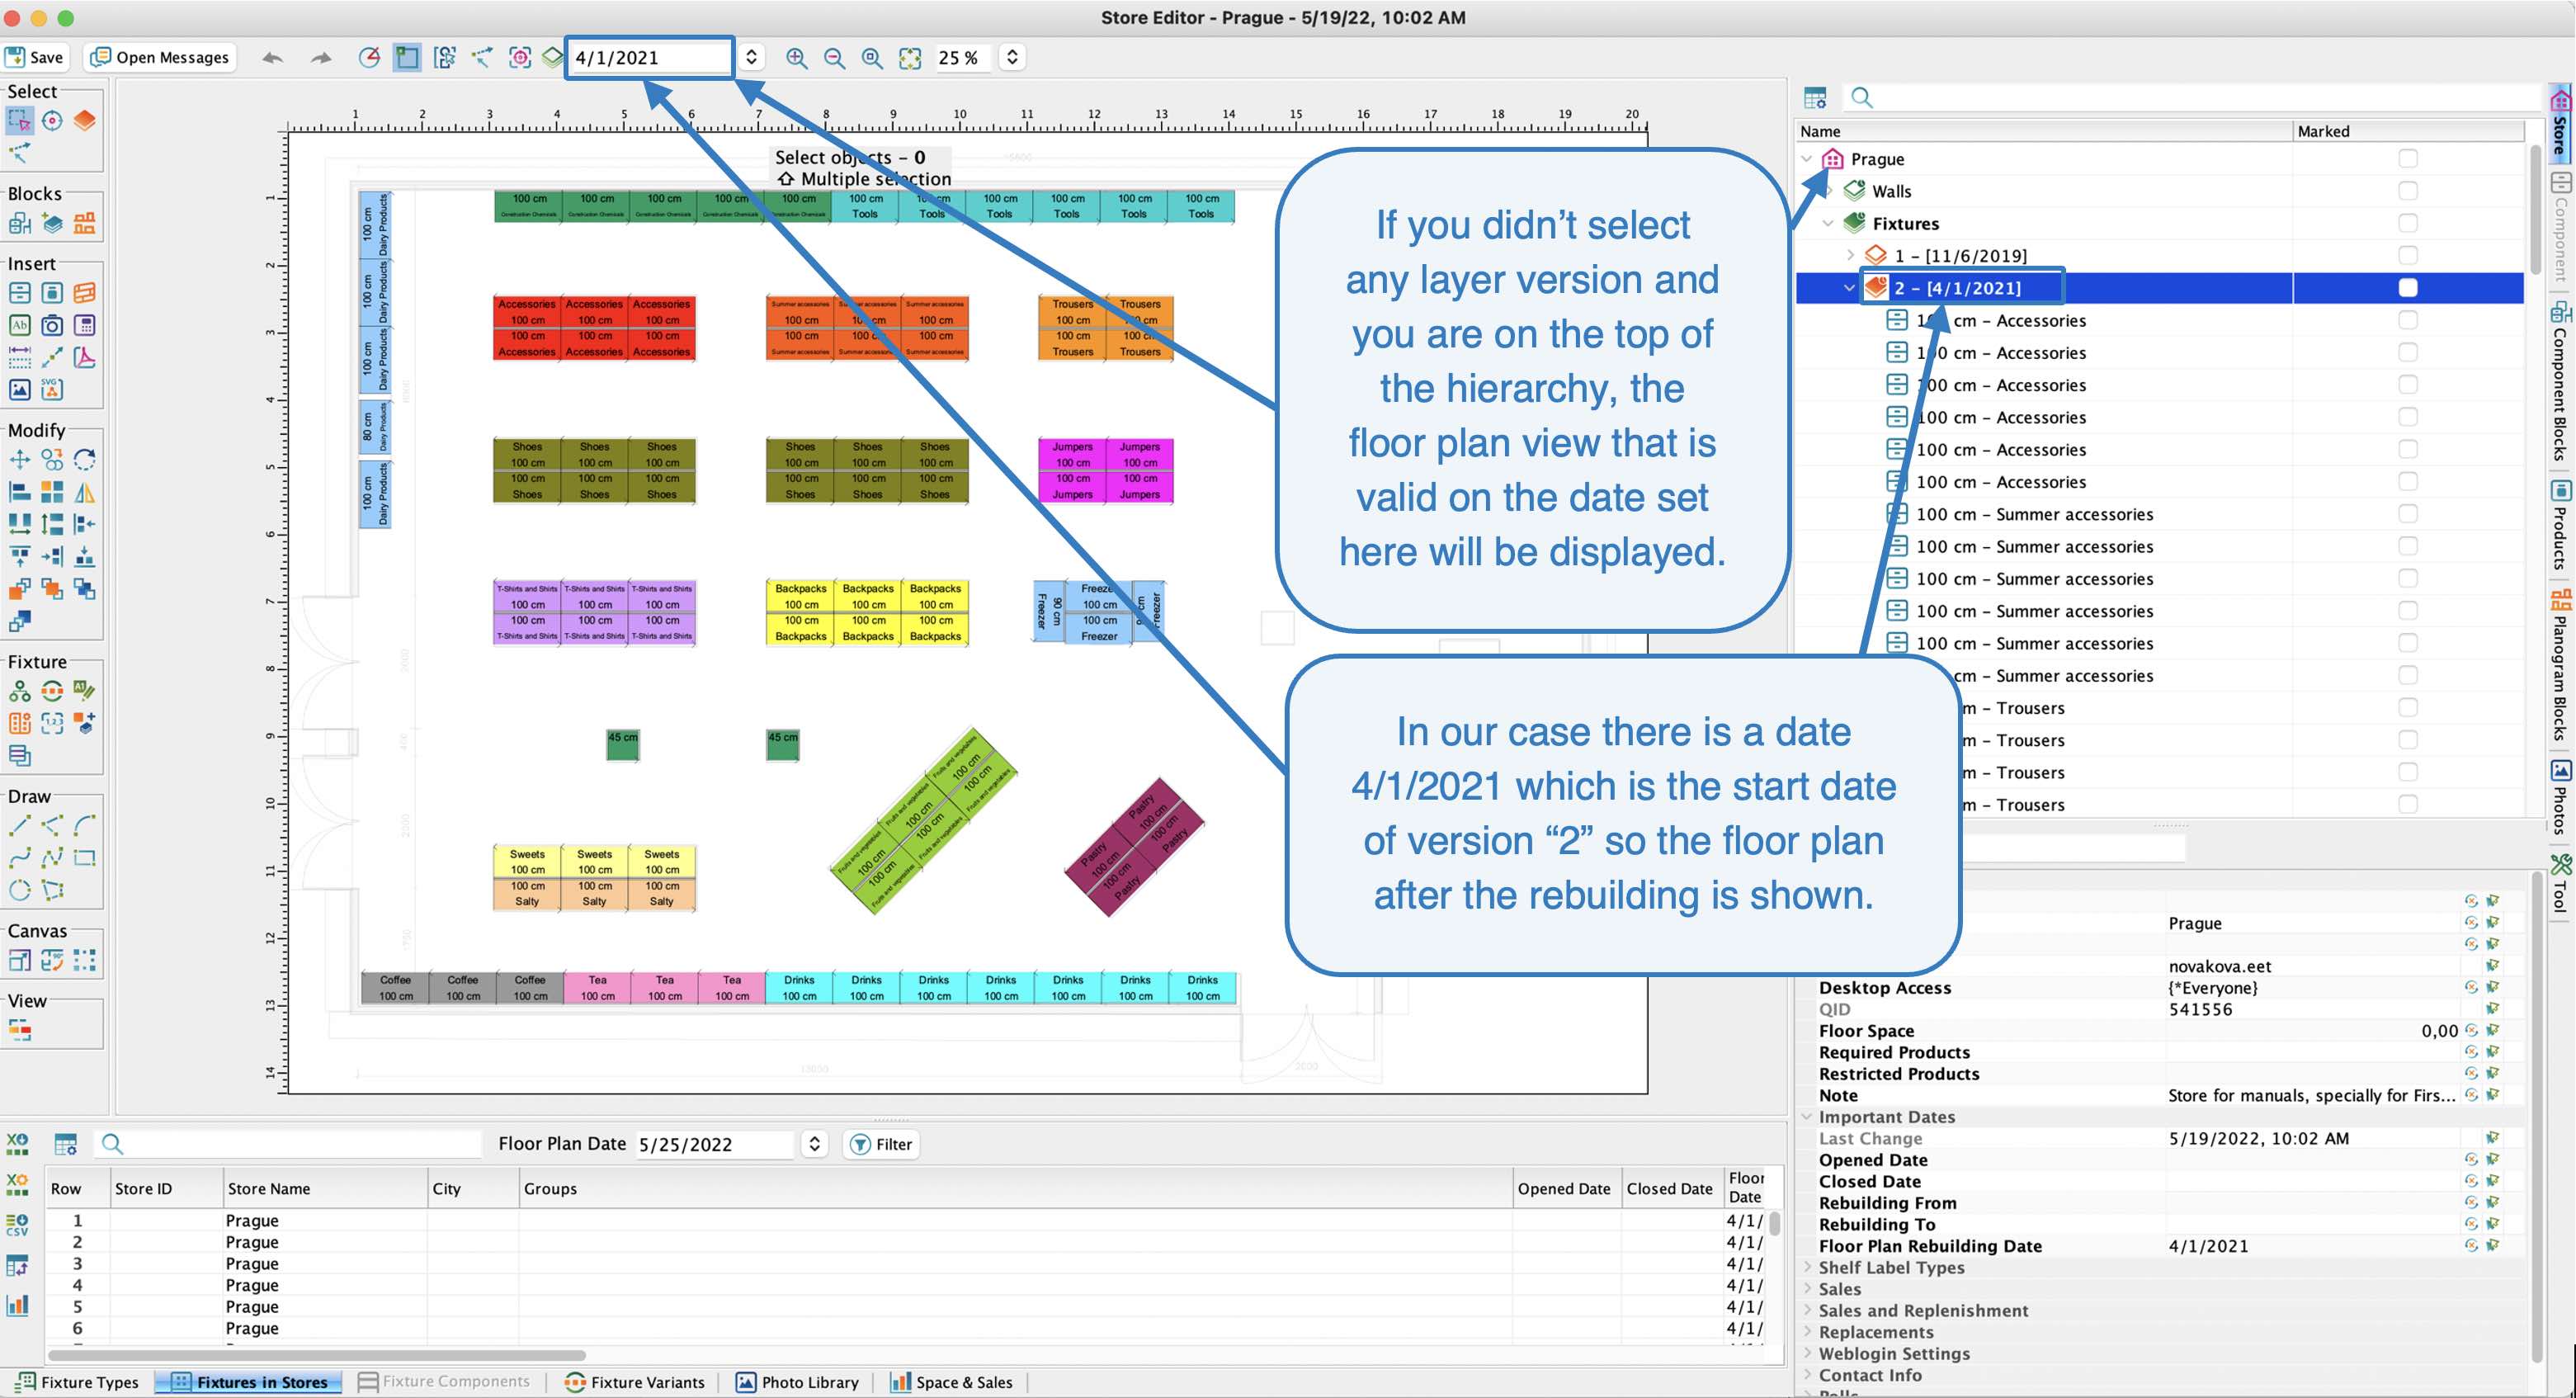
Task: Check the Marked checkbox for Walls
Action: coord(2408,191)
